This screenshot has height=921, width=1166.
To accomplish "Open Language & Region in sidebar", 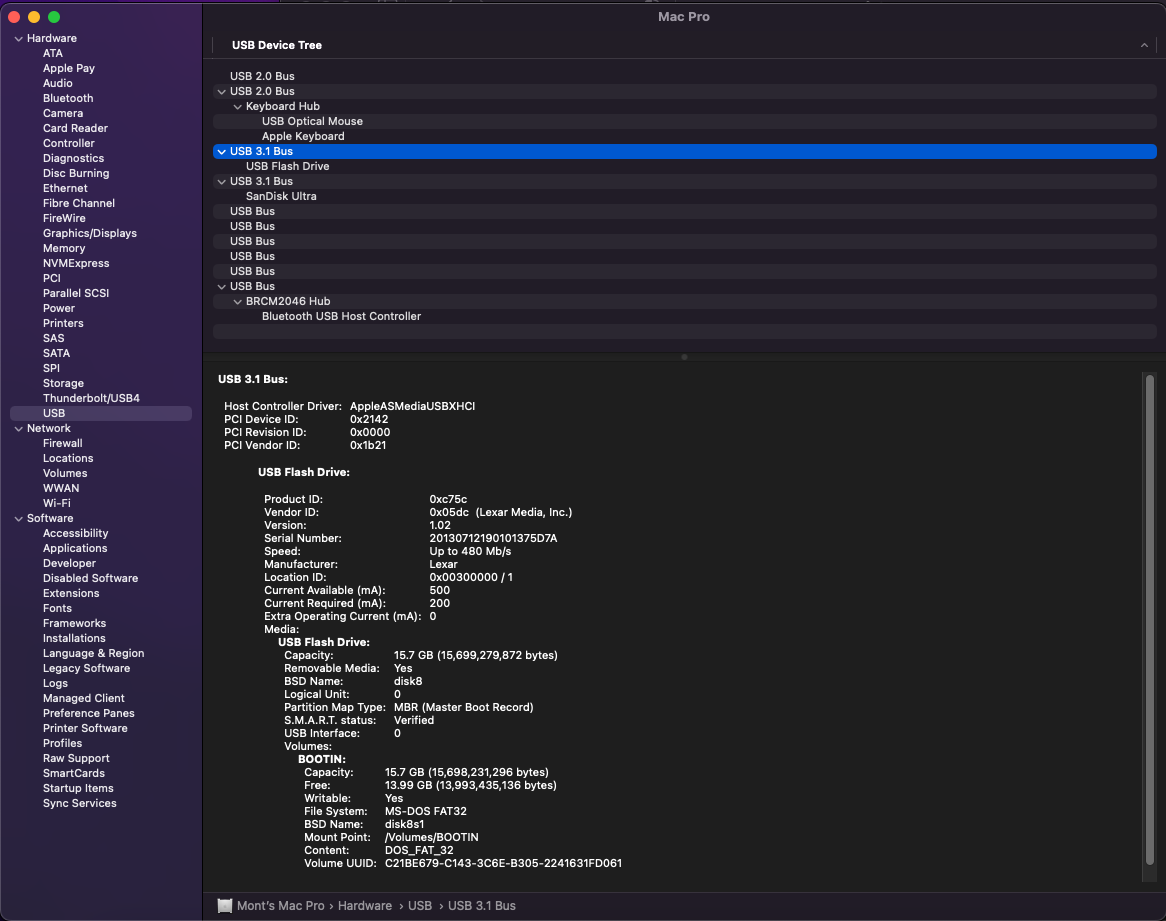I will pyautogui.click(x=93, y=653).
